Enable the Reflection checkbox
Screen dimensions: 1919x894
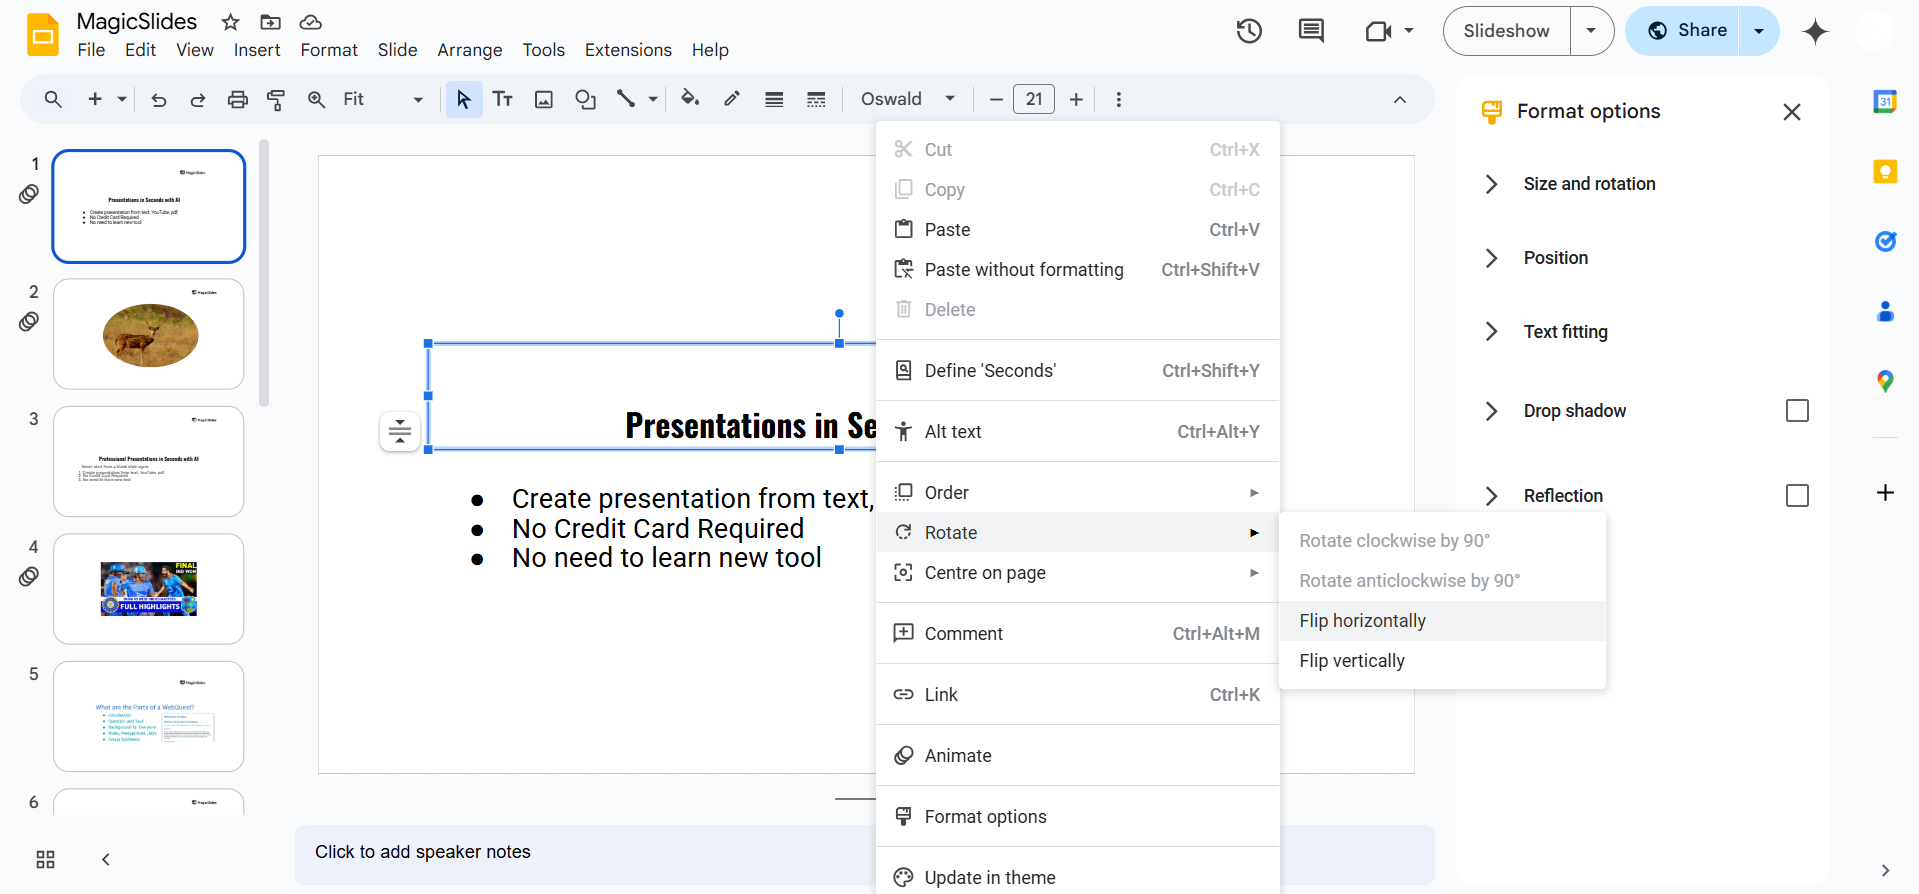[x=1797, y=496]
